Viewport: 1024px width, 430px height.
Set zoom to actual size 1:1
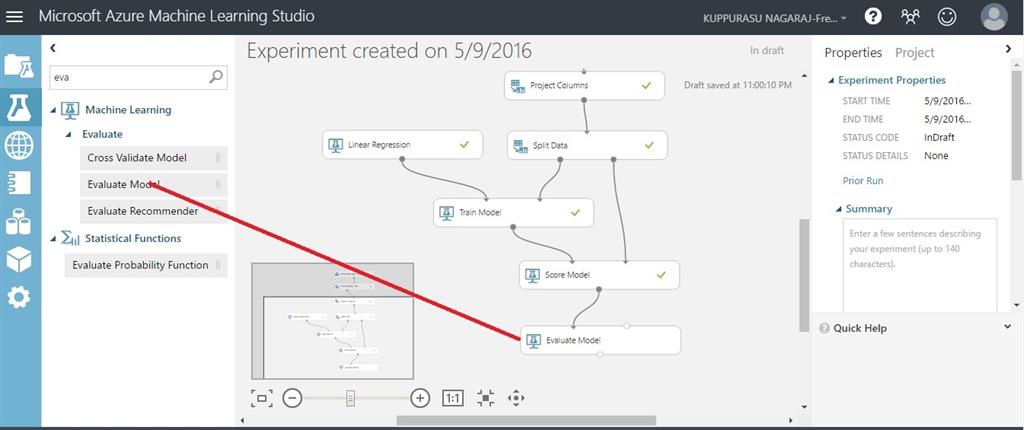coord(453,397)
